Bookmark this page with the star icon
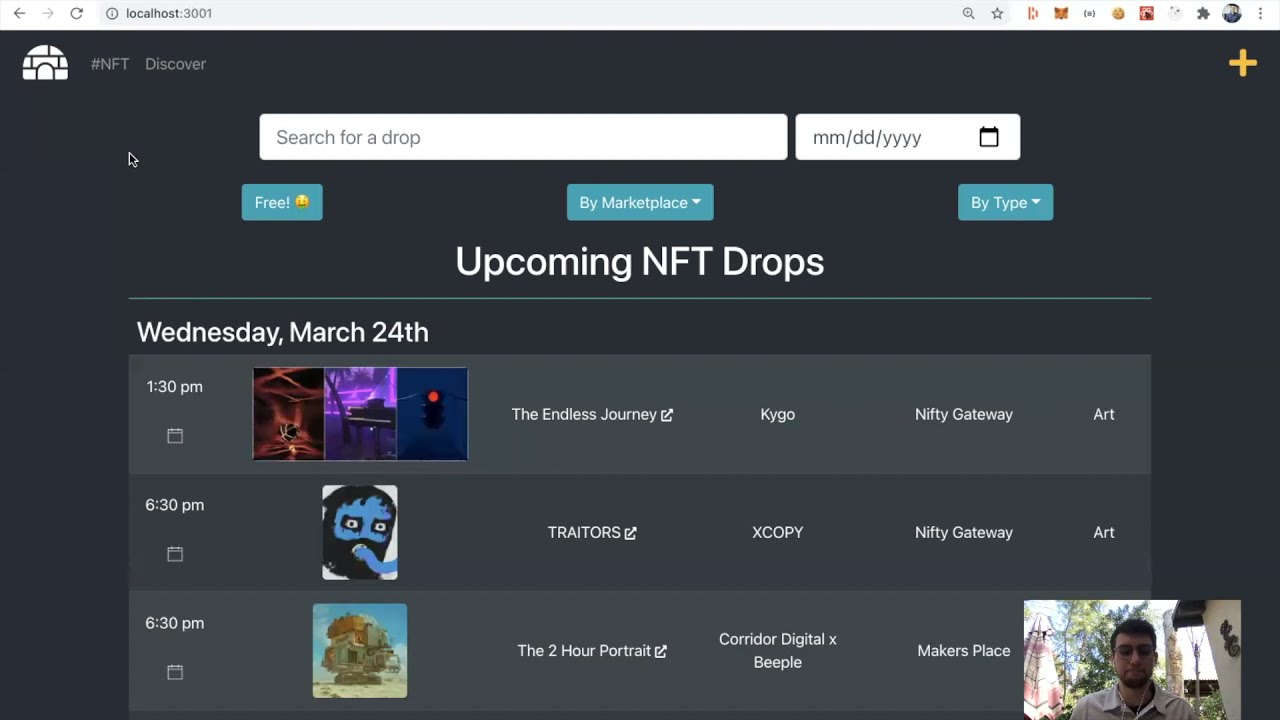 click(997, 13)
